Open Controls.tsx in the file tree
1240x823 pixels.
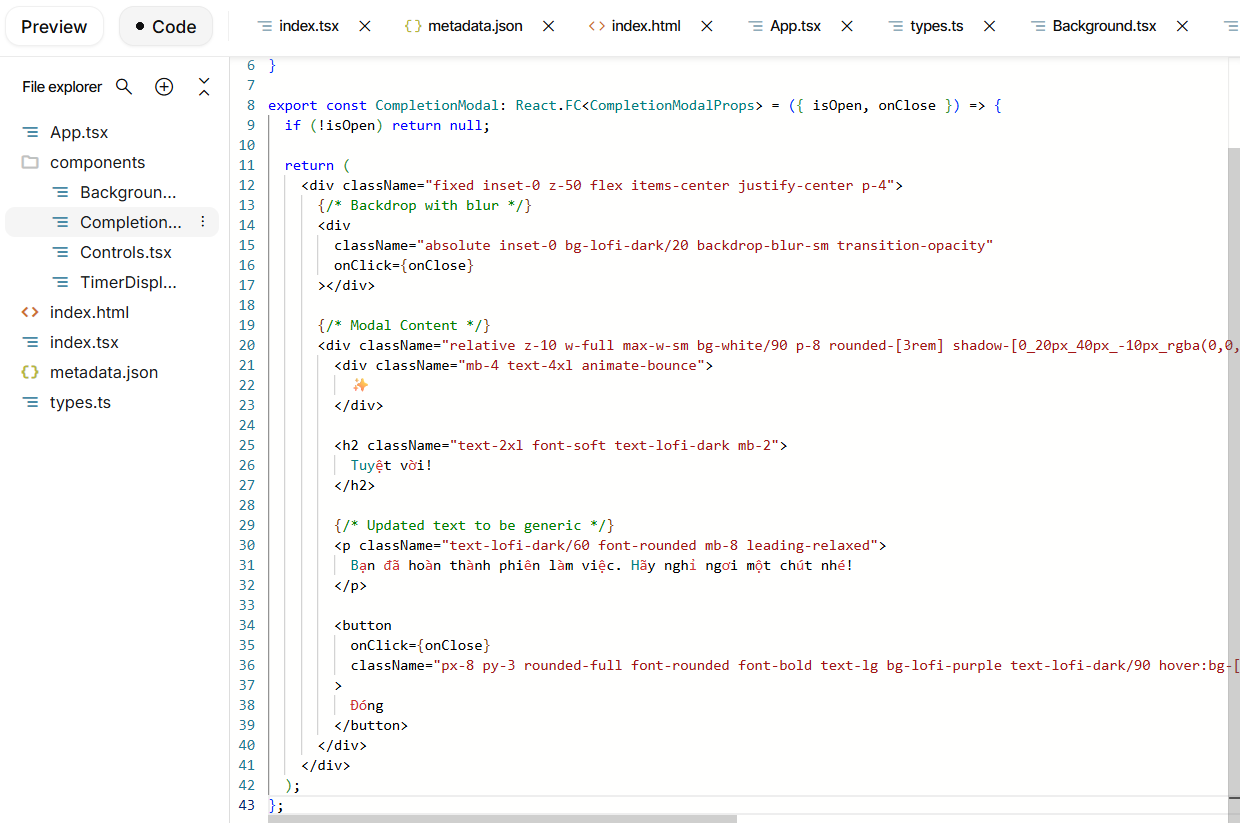click(126, 252)
